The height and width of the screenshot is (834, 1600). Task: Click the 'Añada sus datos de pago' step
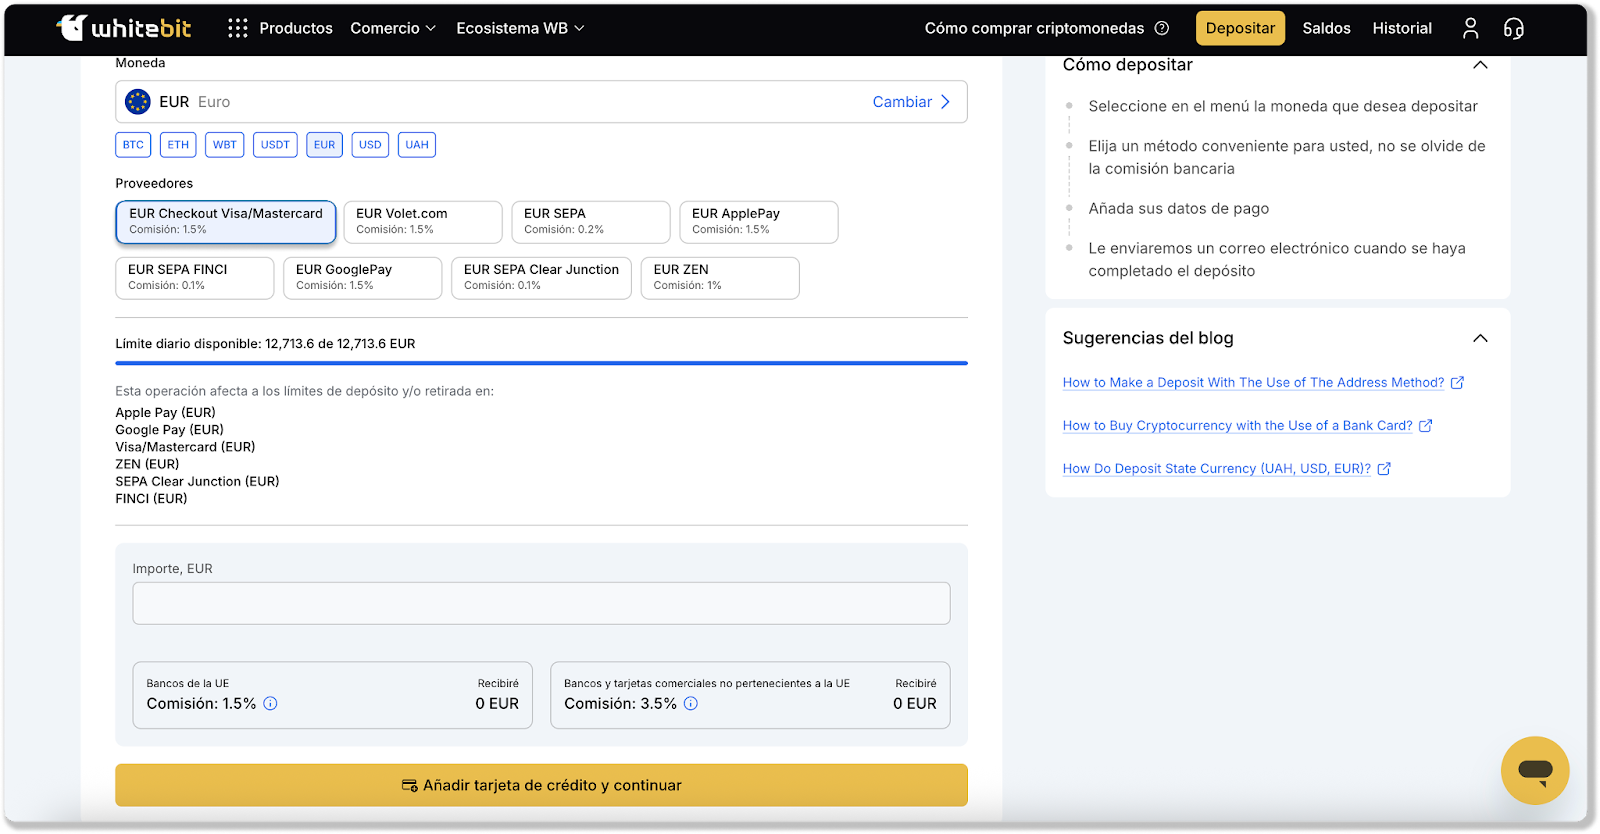[1178, 209]
